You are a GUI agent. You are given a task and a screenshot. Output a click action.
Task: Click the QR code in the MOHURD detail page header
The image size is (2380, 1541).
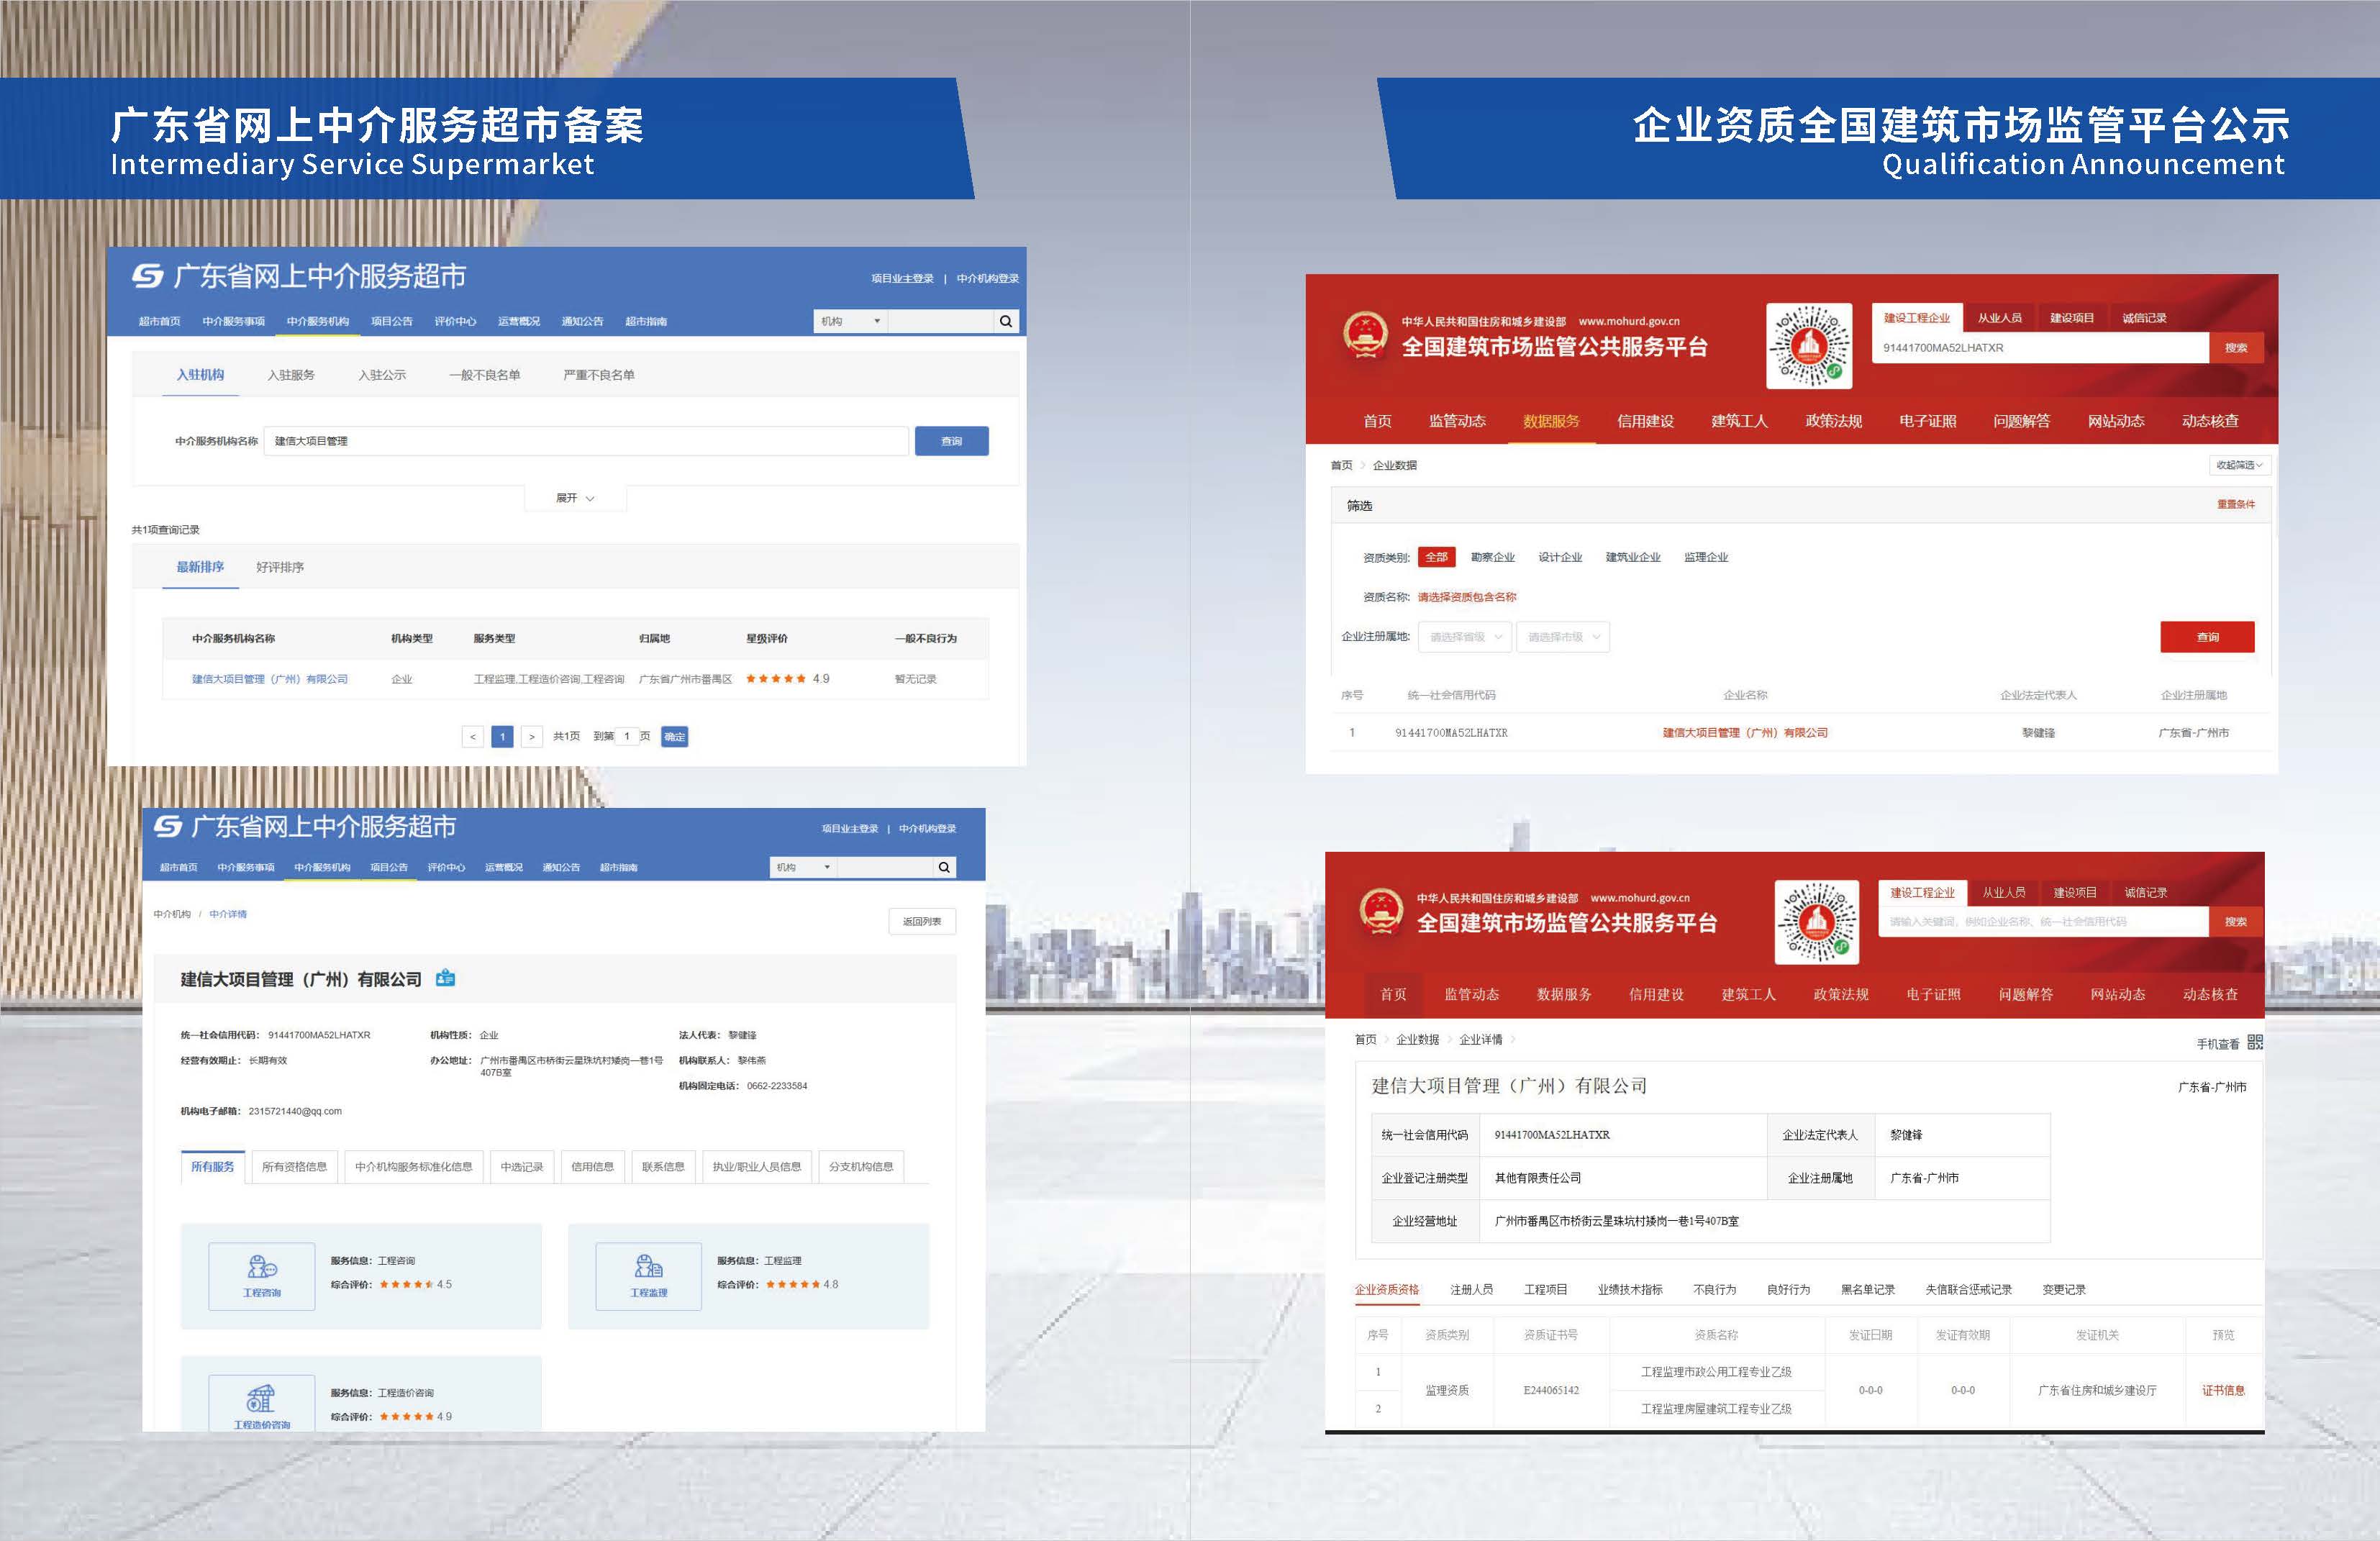point(1817,922)
